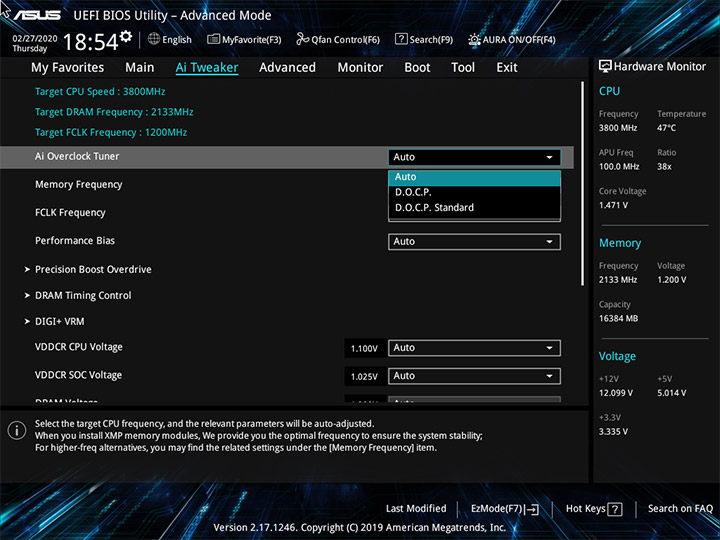Image resolution: width=720 pixels, height=540 pixels.
Task: Open Hot Keys help
Action: (594, 509)
